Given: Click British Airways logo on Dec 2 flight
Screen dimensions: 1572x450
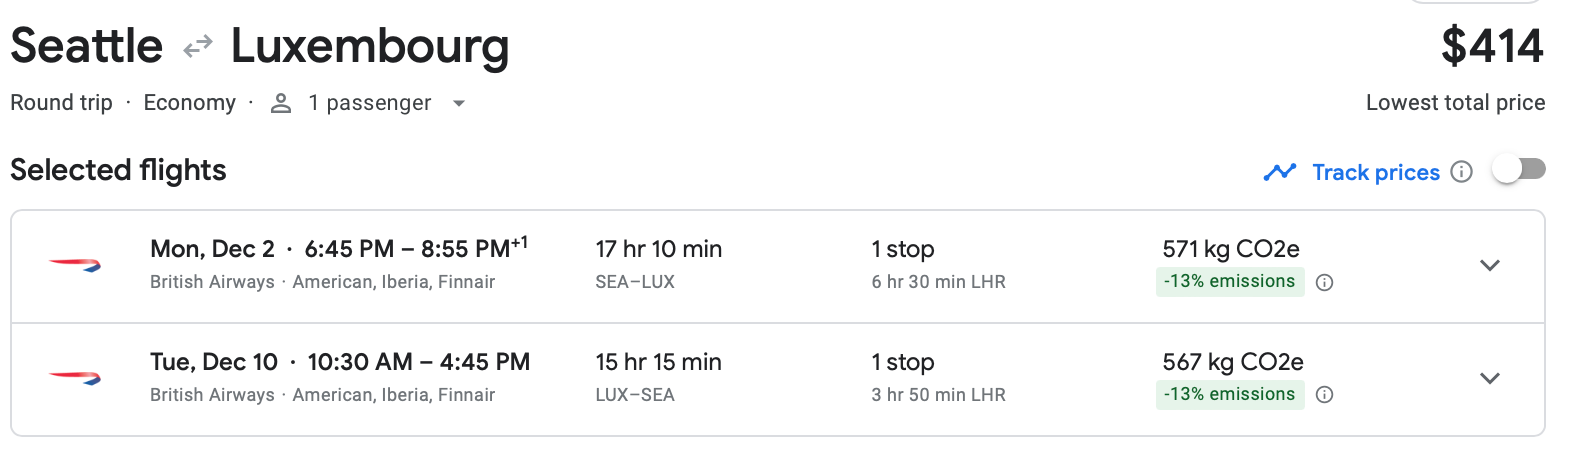Looking at the screenshot, I should (75, 265).
